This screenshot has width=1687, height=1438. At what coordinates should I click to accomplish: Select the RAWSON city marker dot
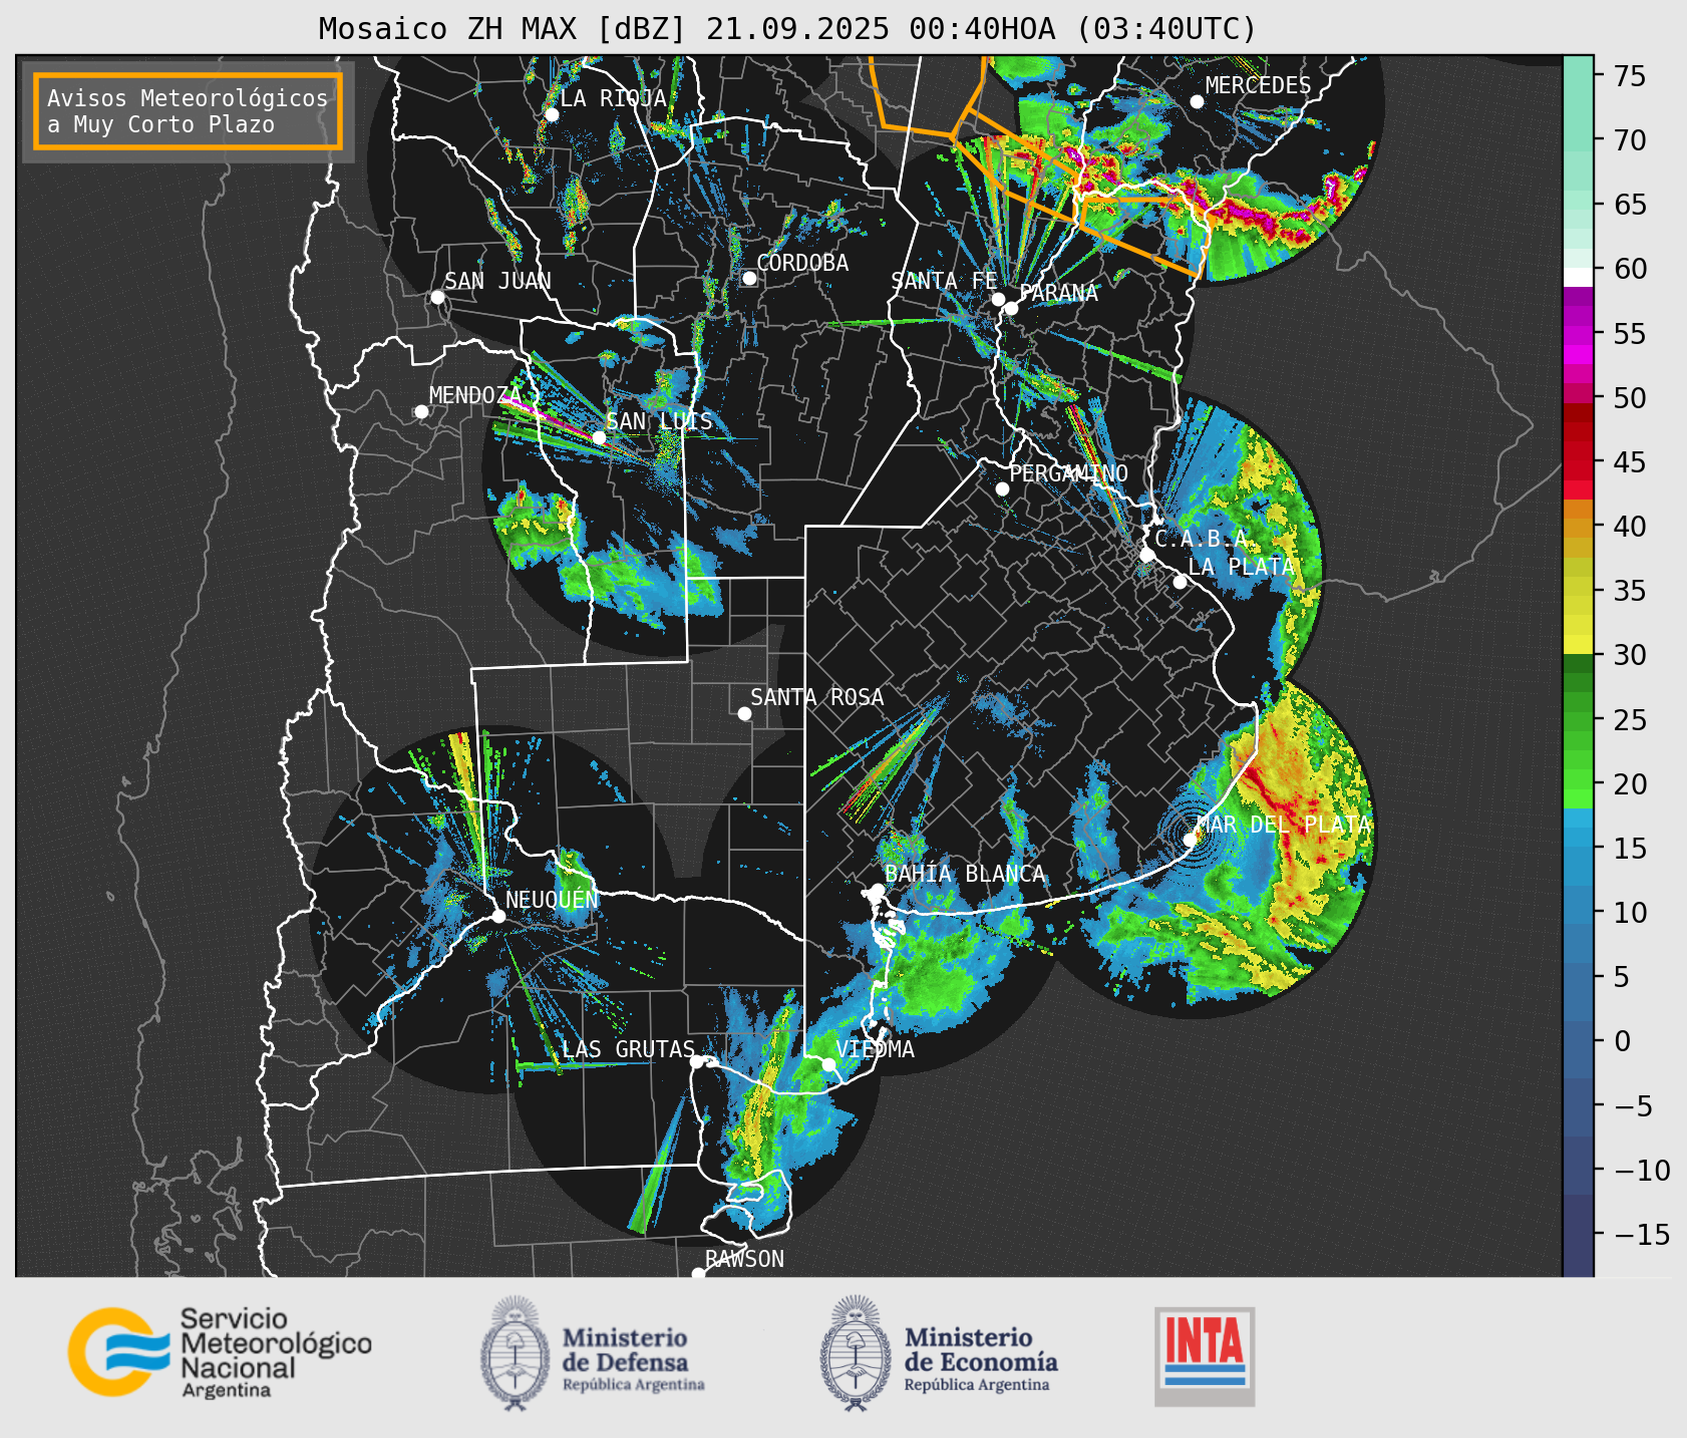(x=698, y=1274)
